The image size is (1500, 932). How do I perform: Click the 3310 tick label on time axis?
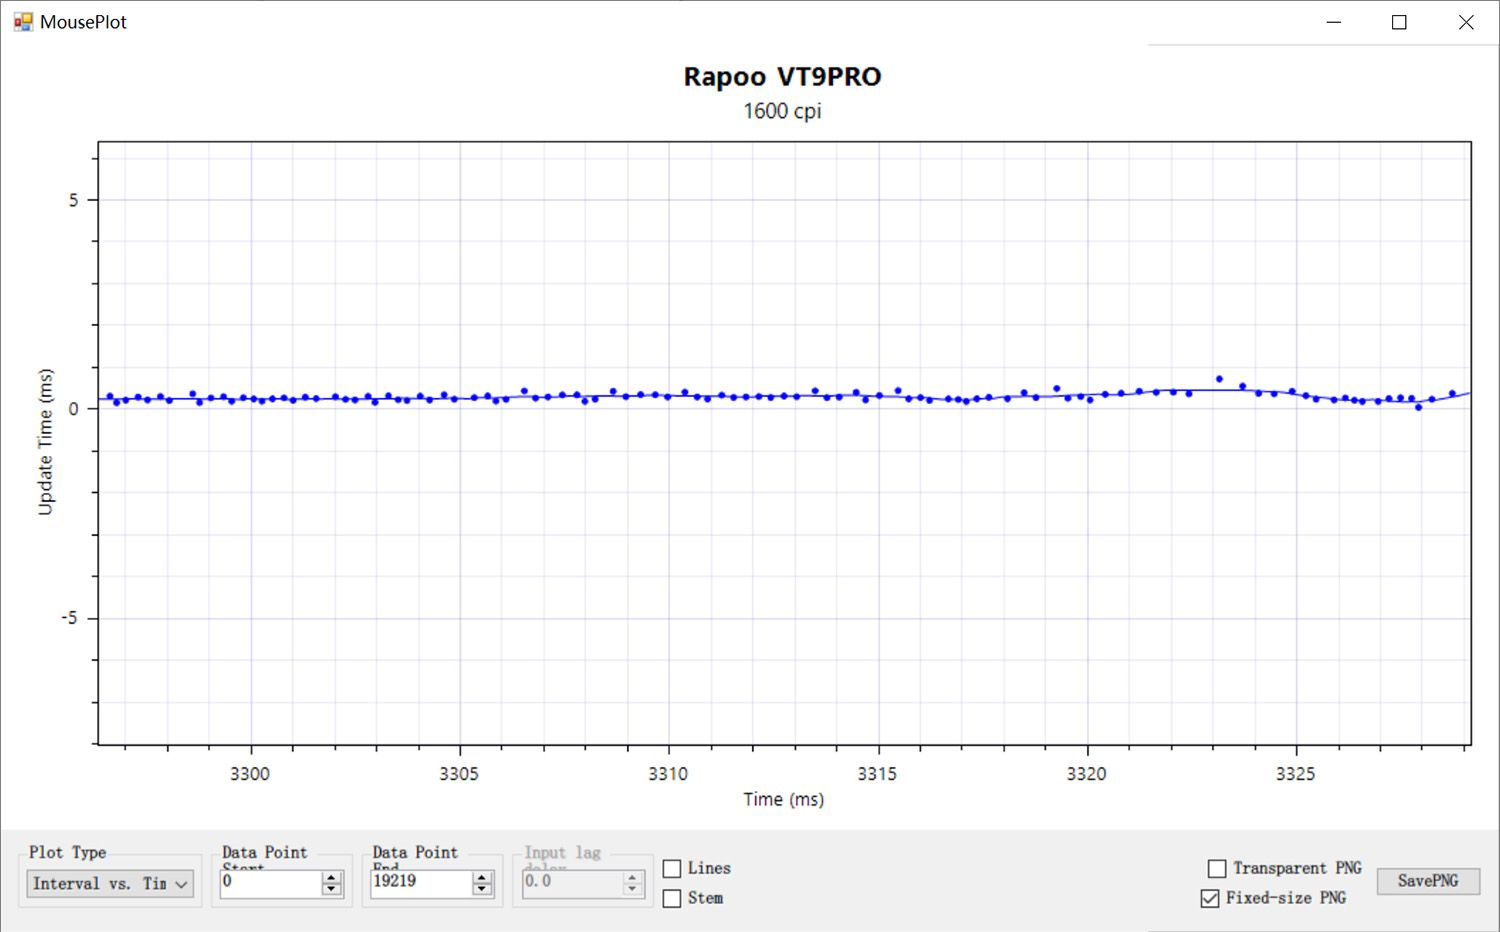click(x=668, y=774)
